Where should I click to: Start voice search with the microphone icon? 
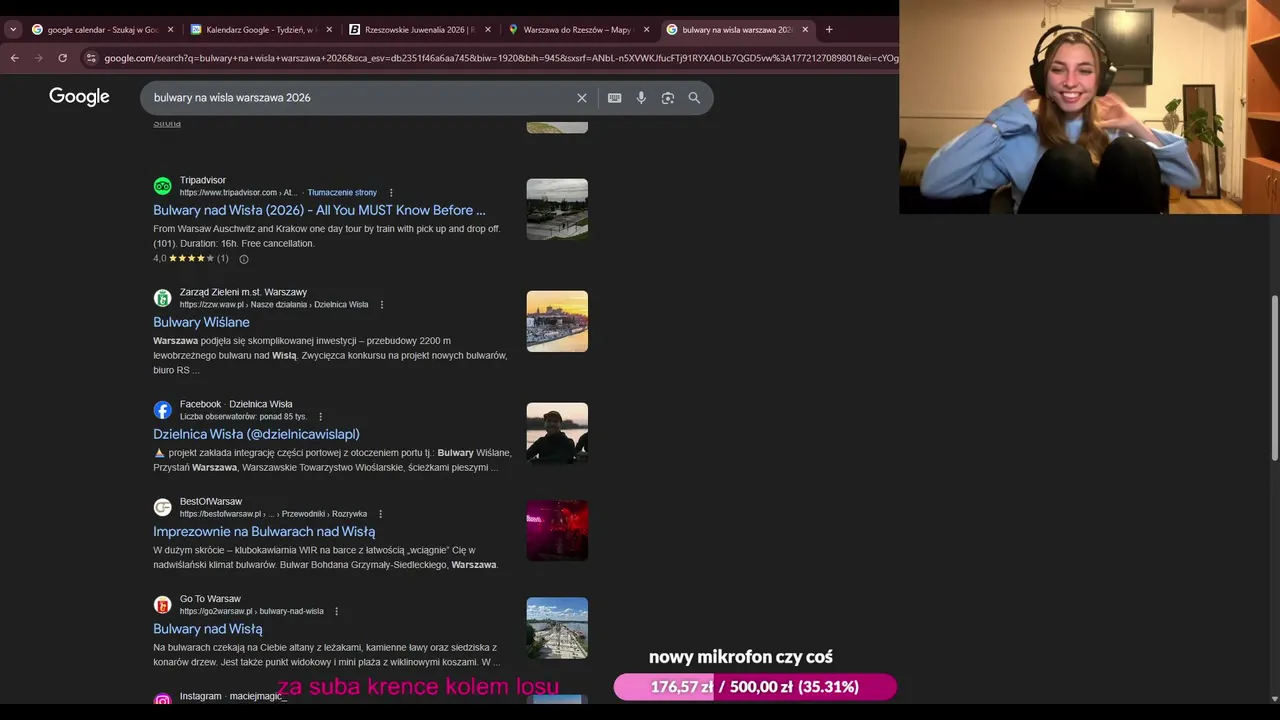641,98
